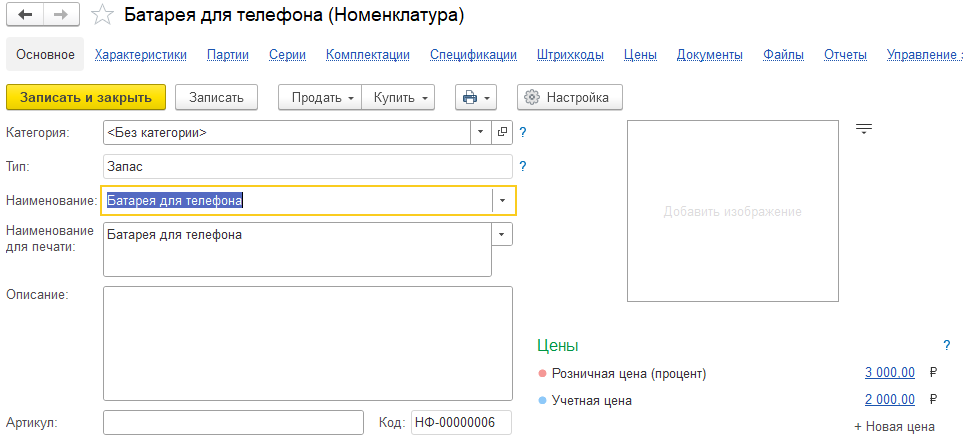The height and width of the screenshot is (441, 963).
Task: Click into the Артикул input field
Action: 233,423
